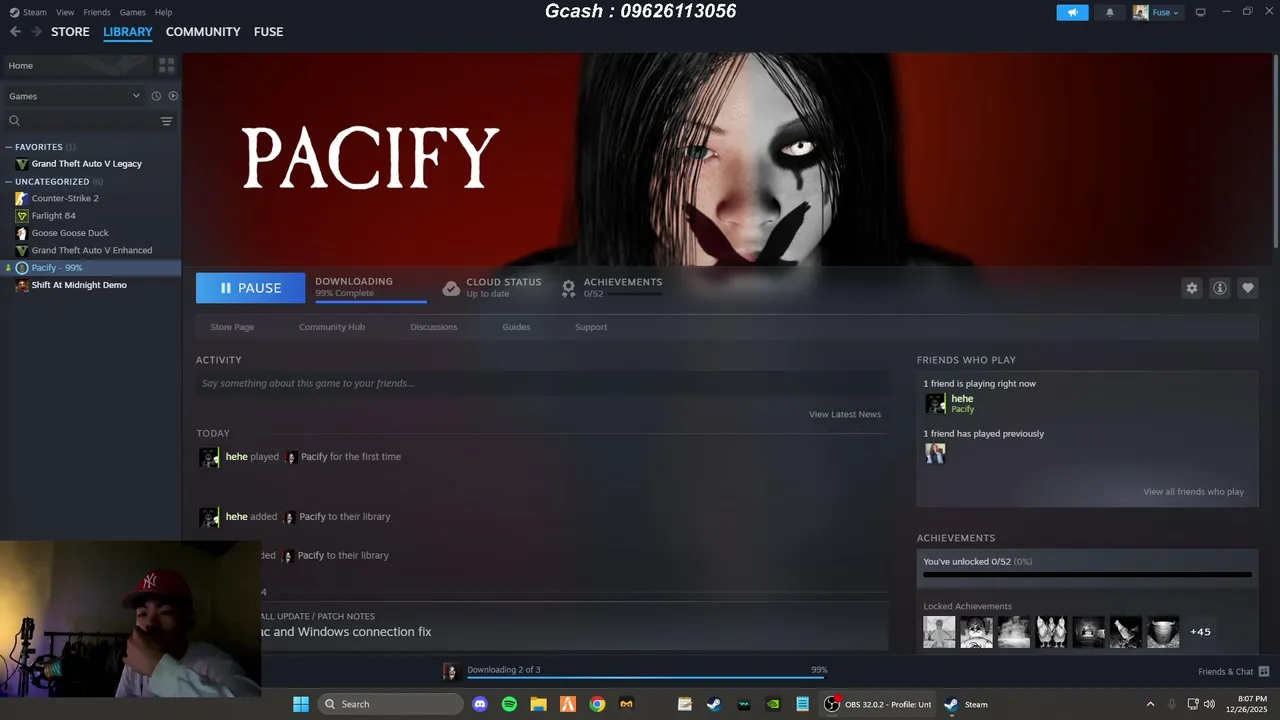
Task: Open the Support tab
Action: pos(591,327)
